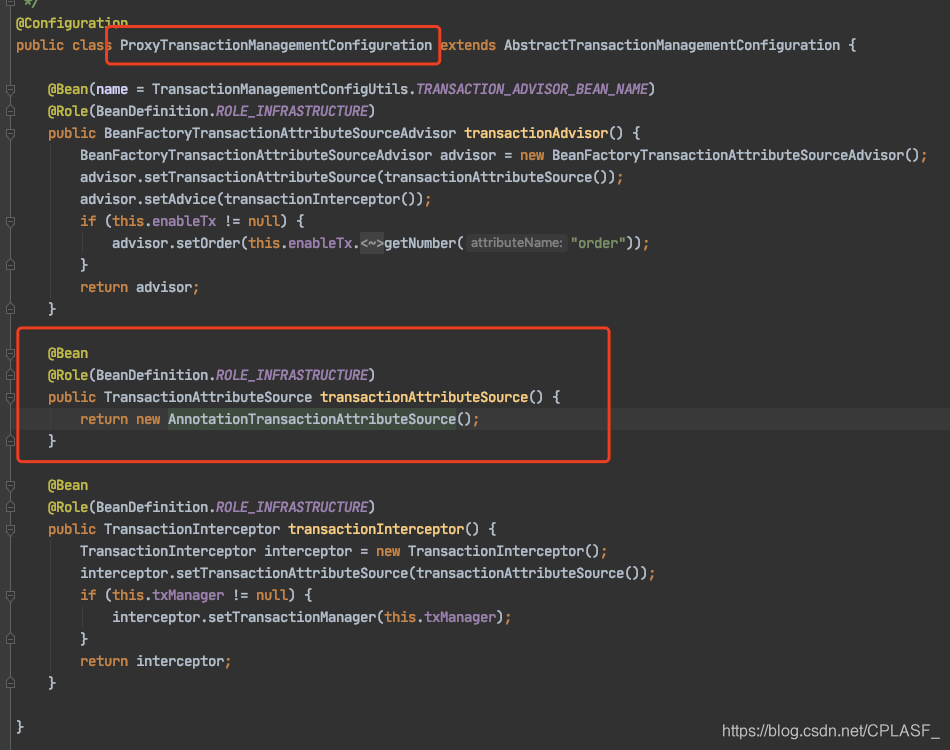Click fold end marker below return advisor line

(10, 310)
